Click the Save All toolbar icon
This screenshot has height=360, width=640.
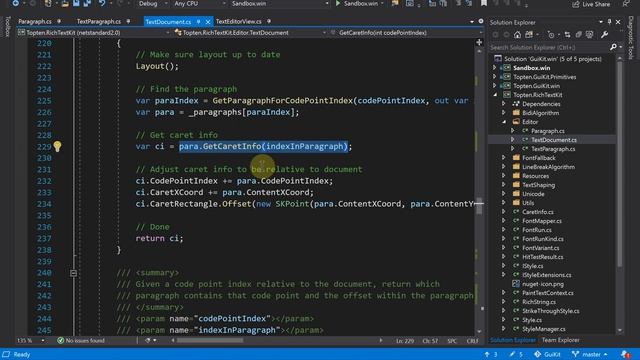[87, 4]
